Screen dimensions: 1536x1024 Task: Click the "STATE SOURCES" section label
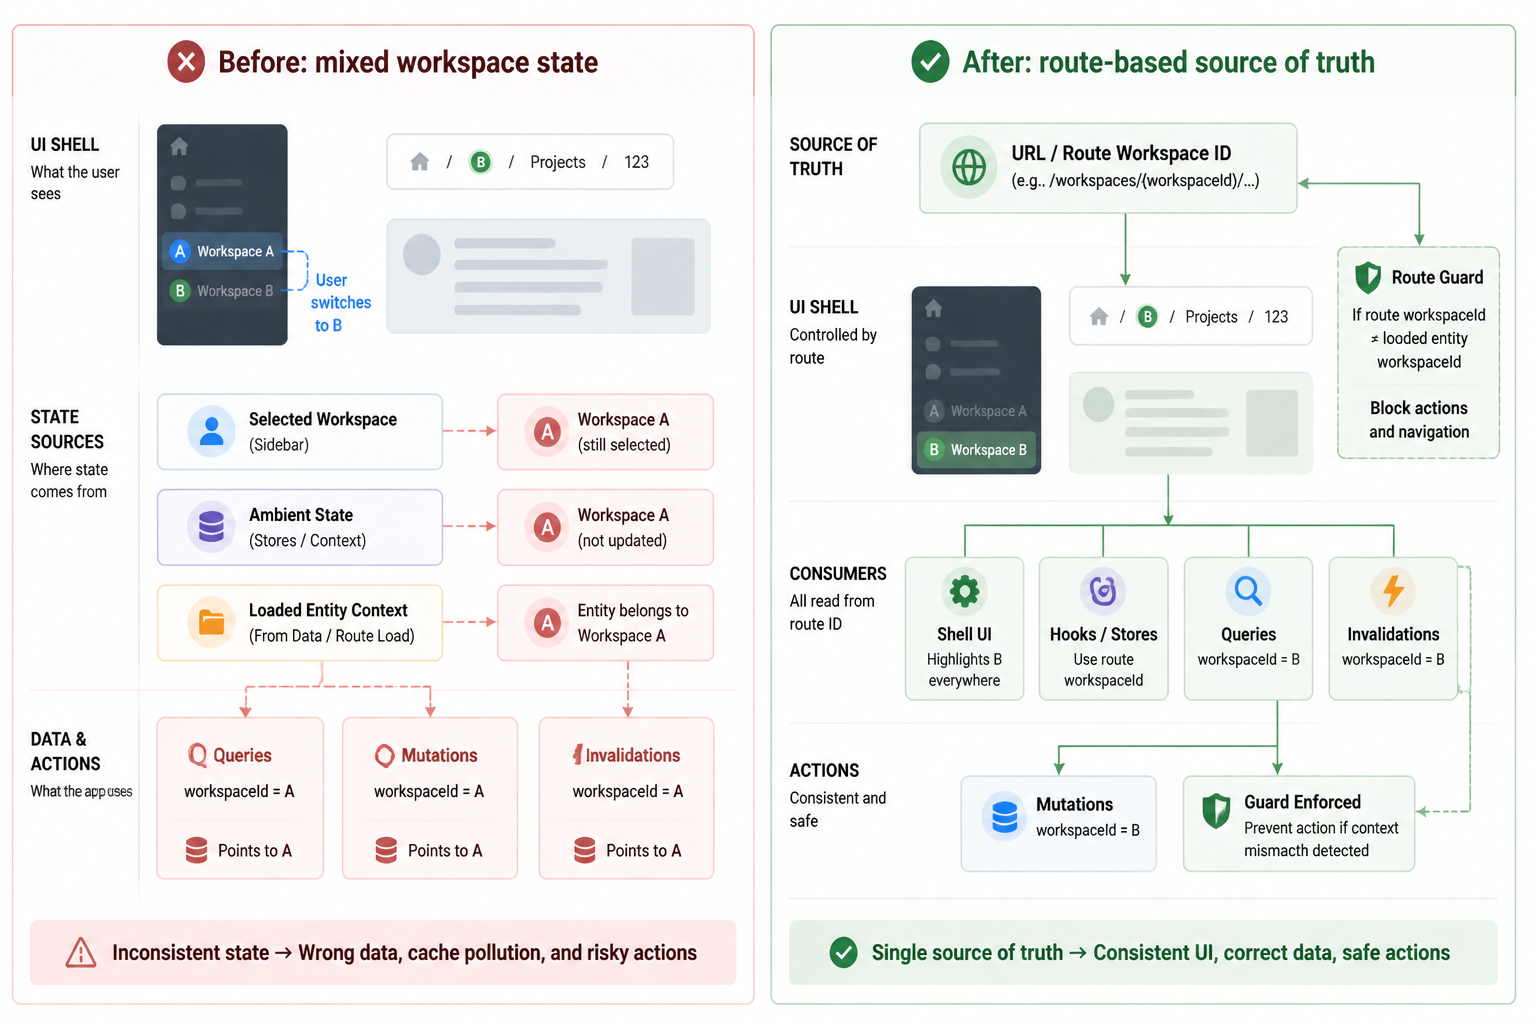(x=67, y=429)
